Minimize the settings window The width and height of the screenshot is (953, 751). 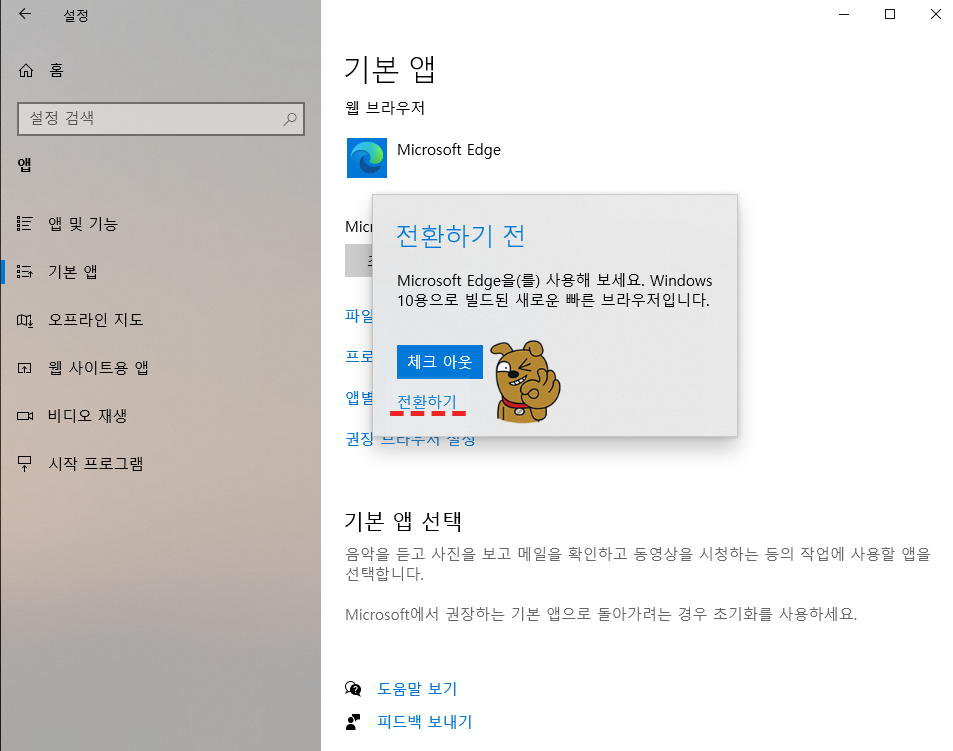844,14
